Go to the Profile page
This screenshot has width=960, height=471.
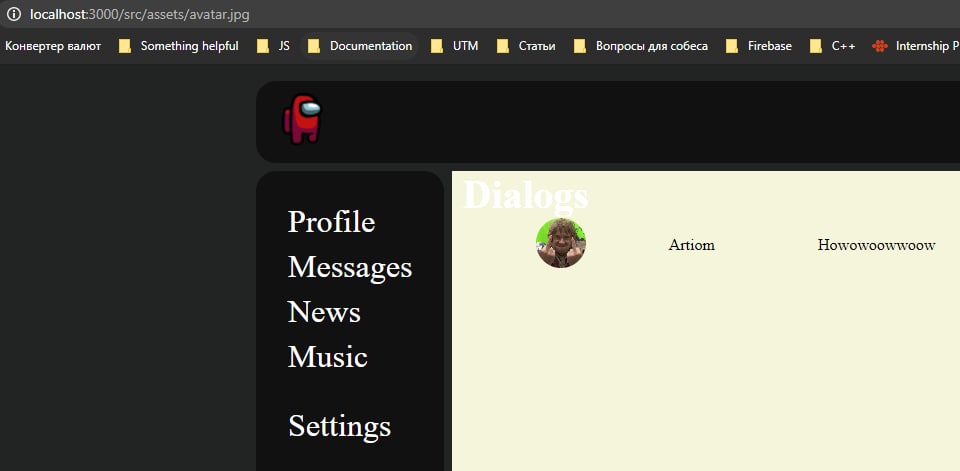pos(331,221)
